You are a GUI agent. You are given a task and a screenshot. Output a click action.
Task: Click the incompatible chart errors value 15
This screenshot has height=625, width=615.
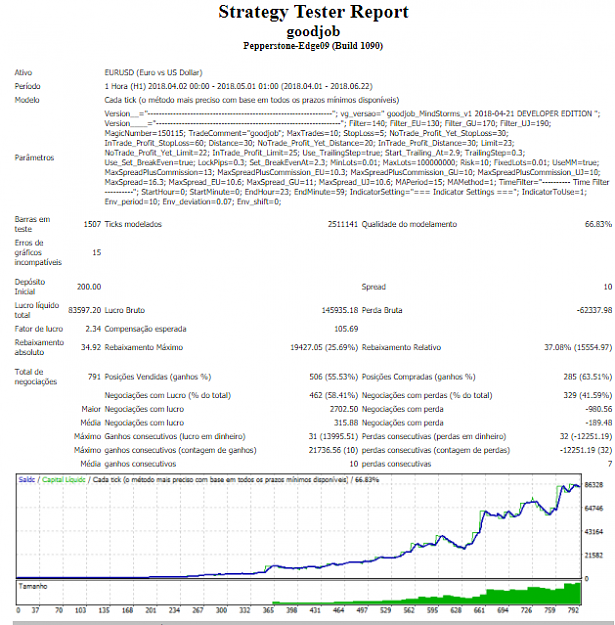coord(96,252)
